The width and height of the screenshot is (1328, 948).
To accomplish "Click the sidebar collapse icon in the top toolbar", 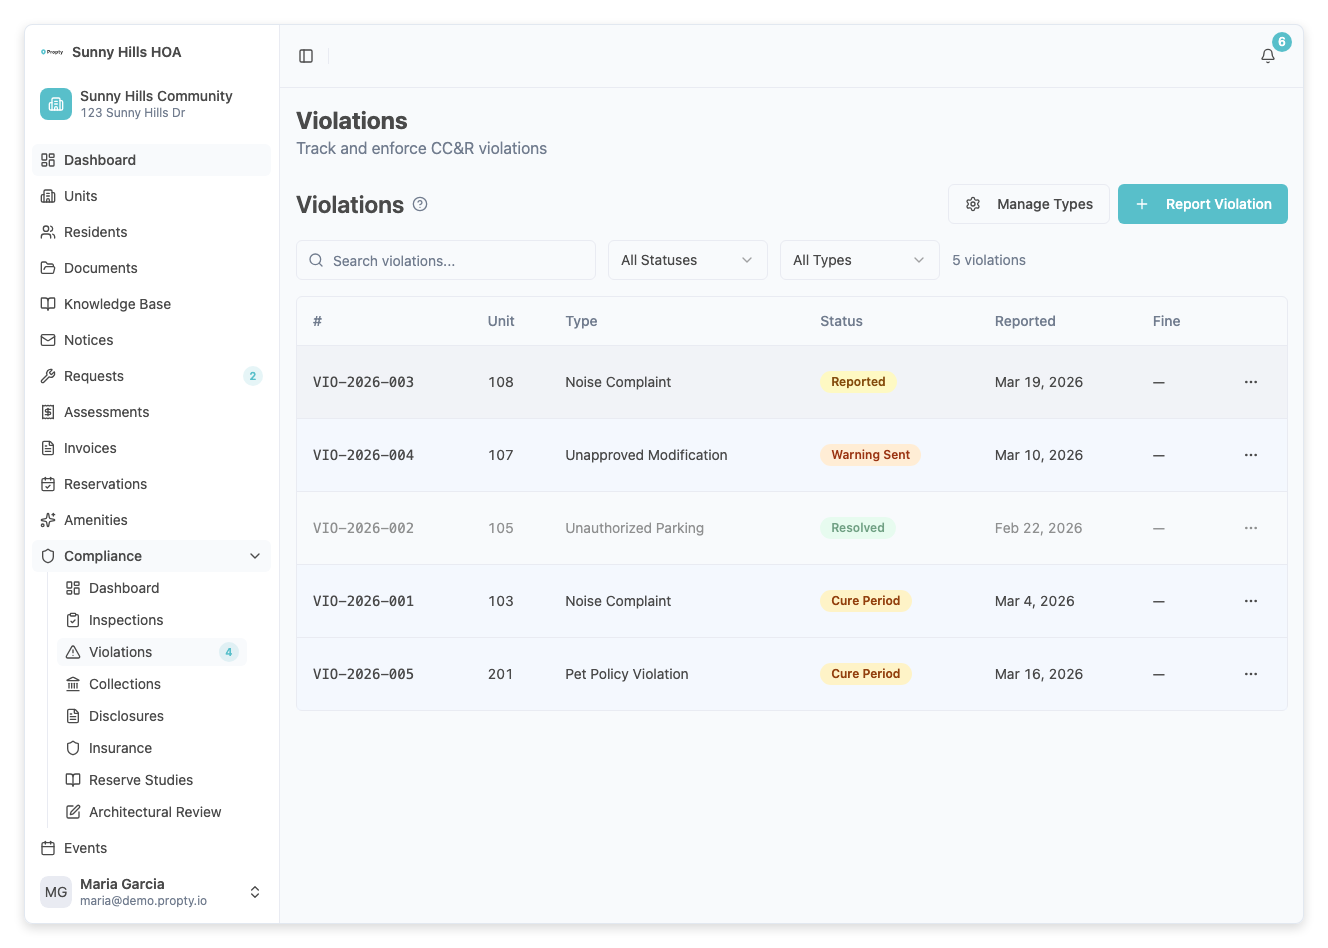I will pos(305,55).
